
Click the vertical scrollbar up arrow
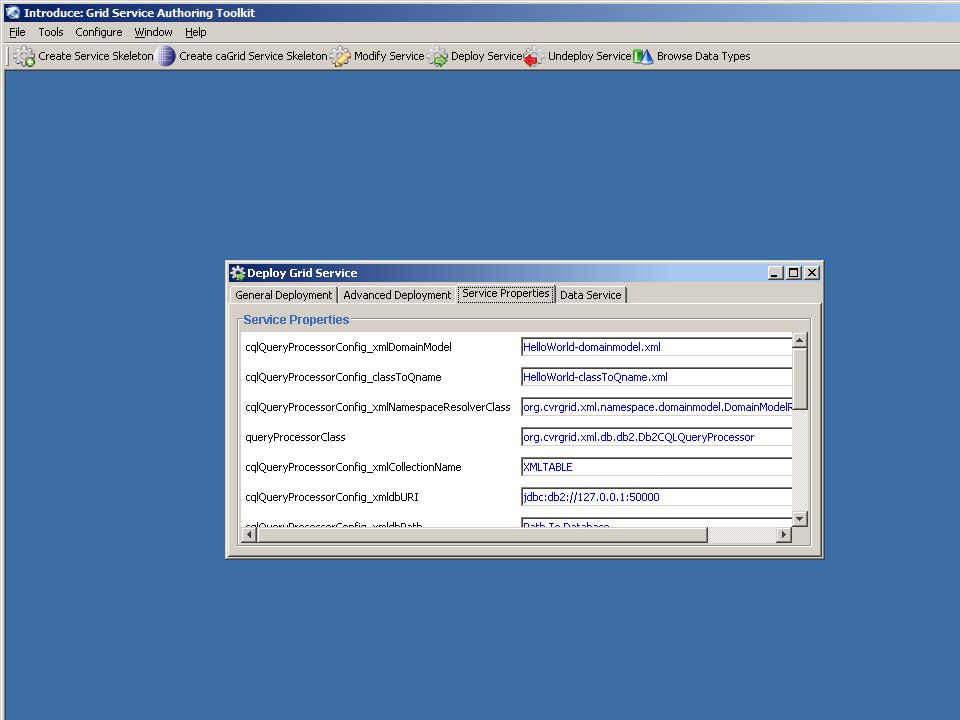[x=800, y=340]
